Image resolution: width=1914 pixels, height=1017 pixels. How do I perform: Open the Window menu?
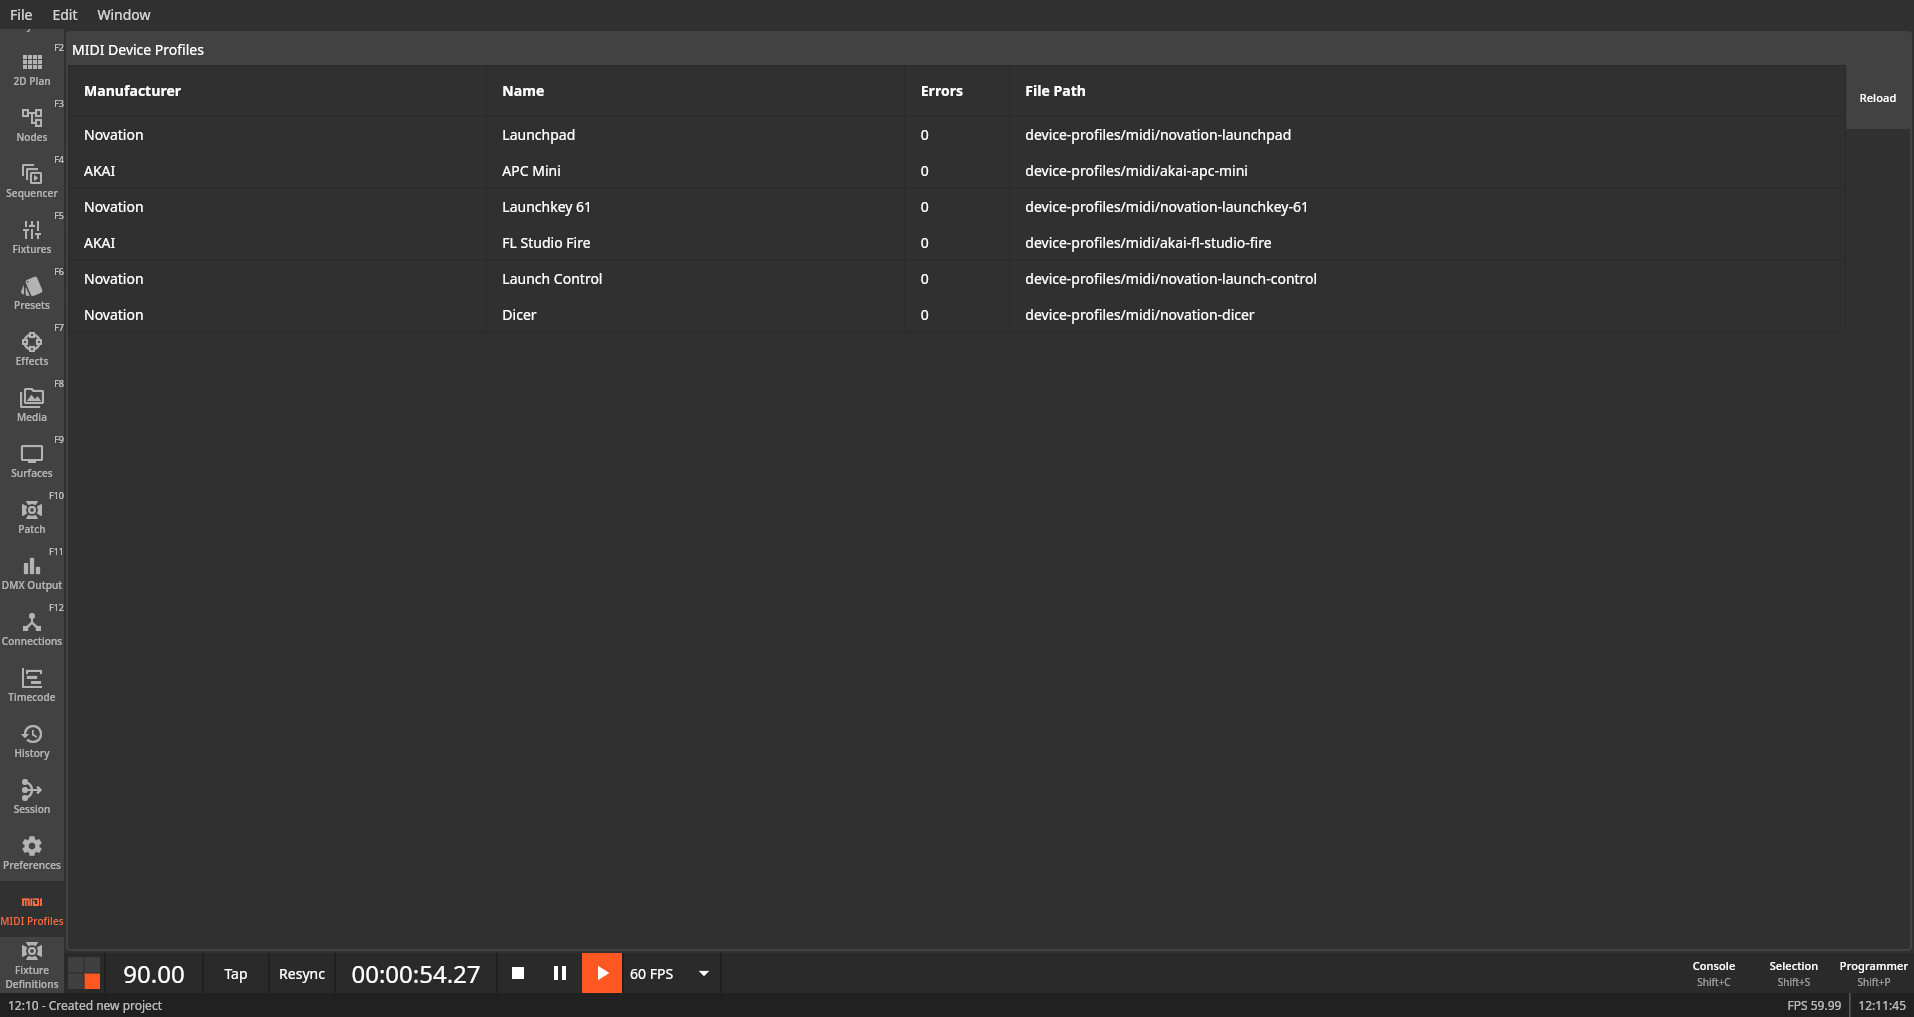[x=124, y=15]
